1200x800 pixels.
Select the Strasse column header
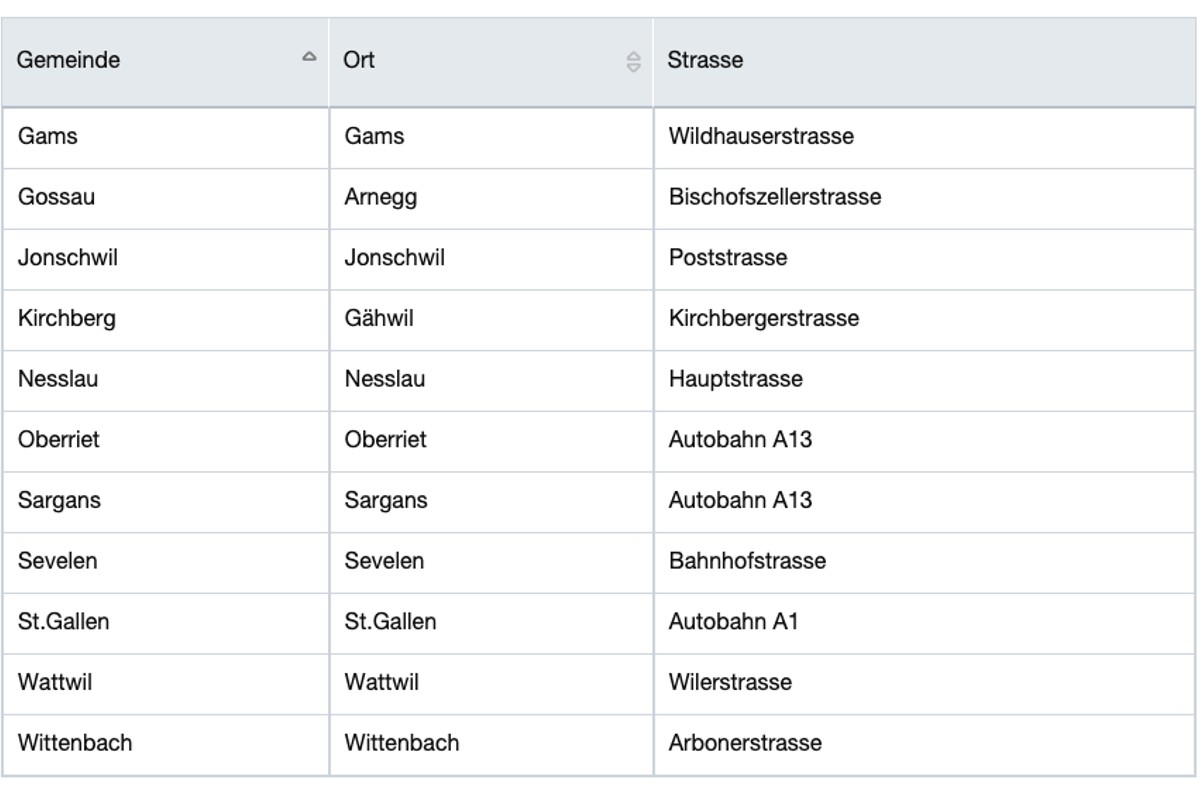point(706,60)
